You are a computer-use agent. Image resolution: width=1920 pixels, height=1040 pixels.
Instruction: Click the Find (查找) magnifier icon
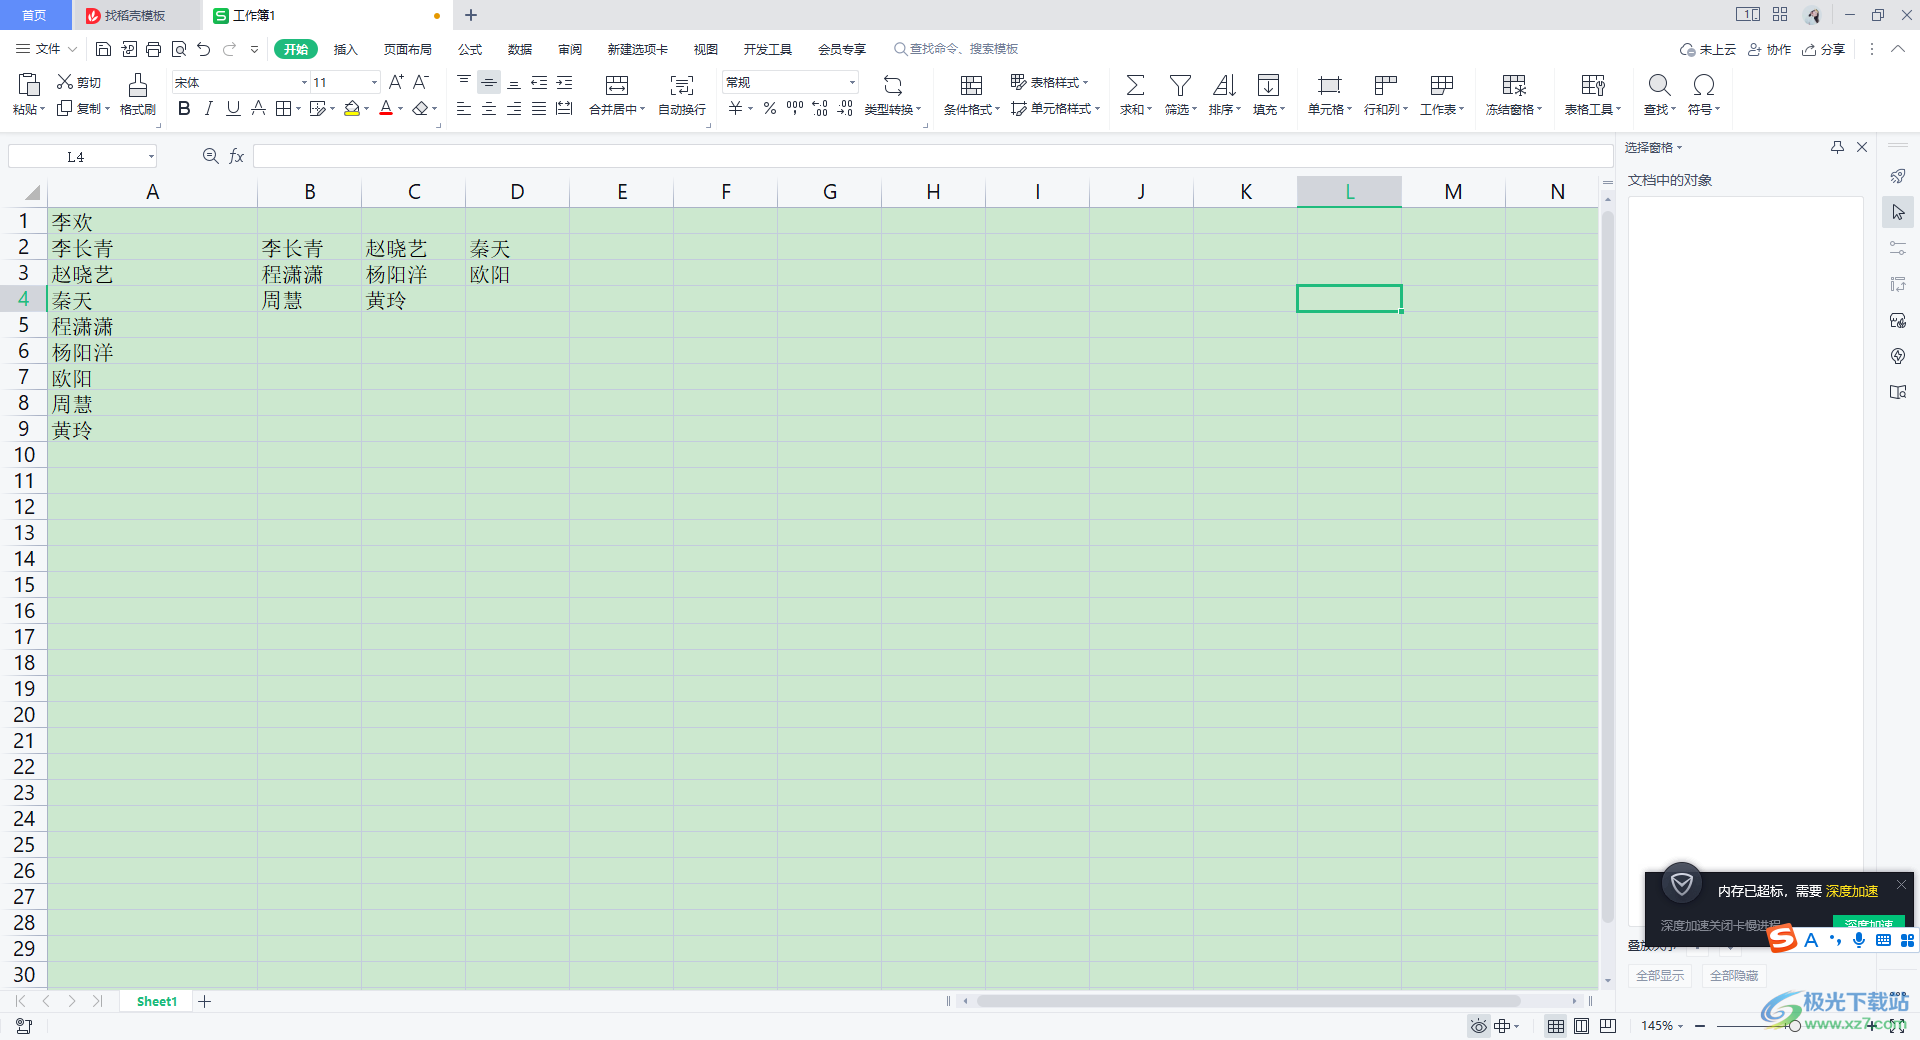pyautogui.click(x=1659, y=85)
